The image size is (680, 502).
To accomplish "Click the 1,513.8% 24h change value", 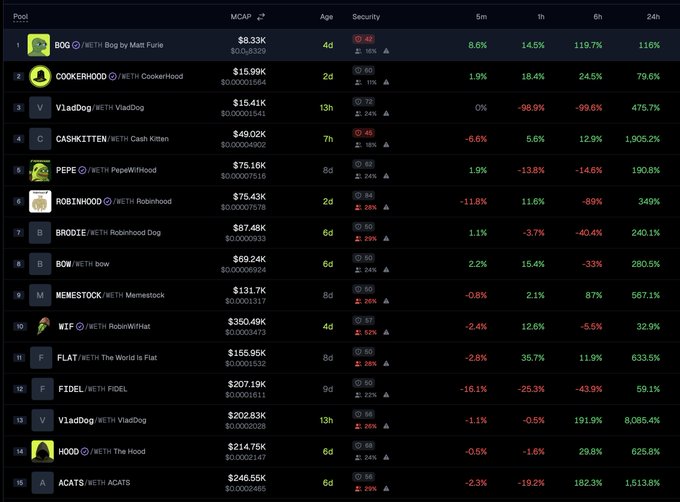I will [642, 482].
